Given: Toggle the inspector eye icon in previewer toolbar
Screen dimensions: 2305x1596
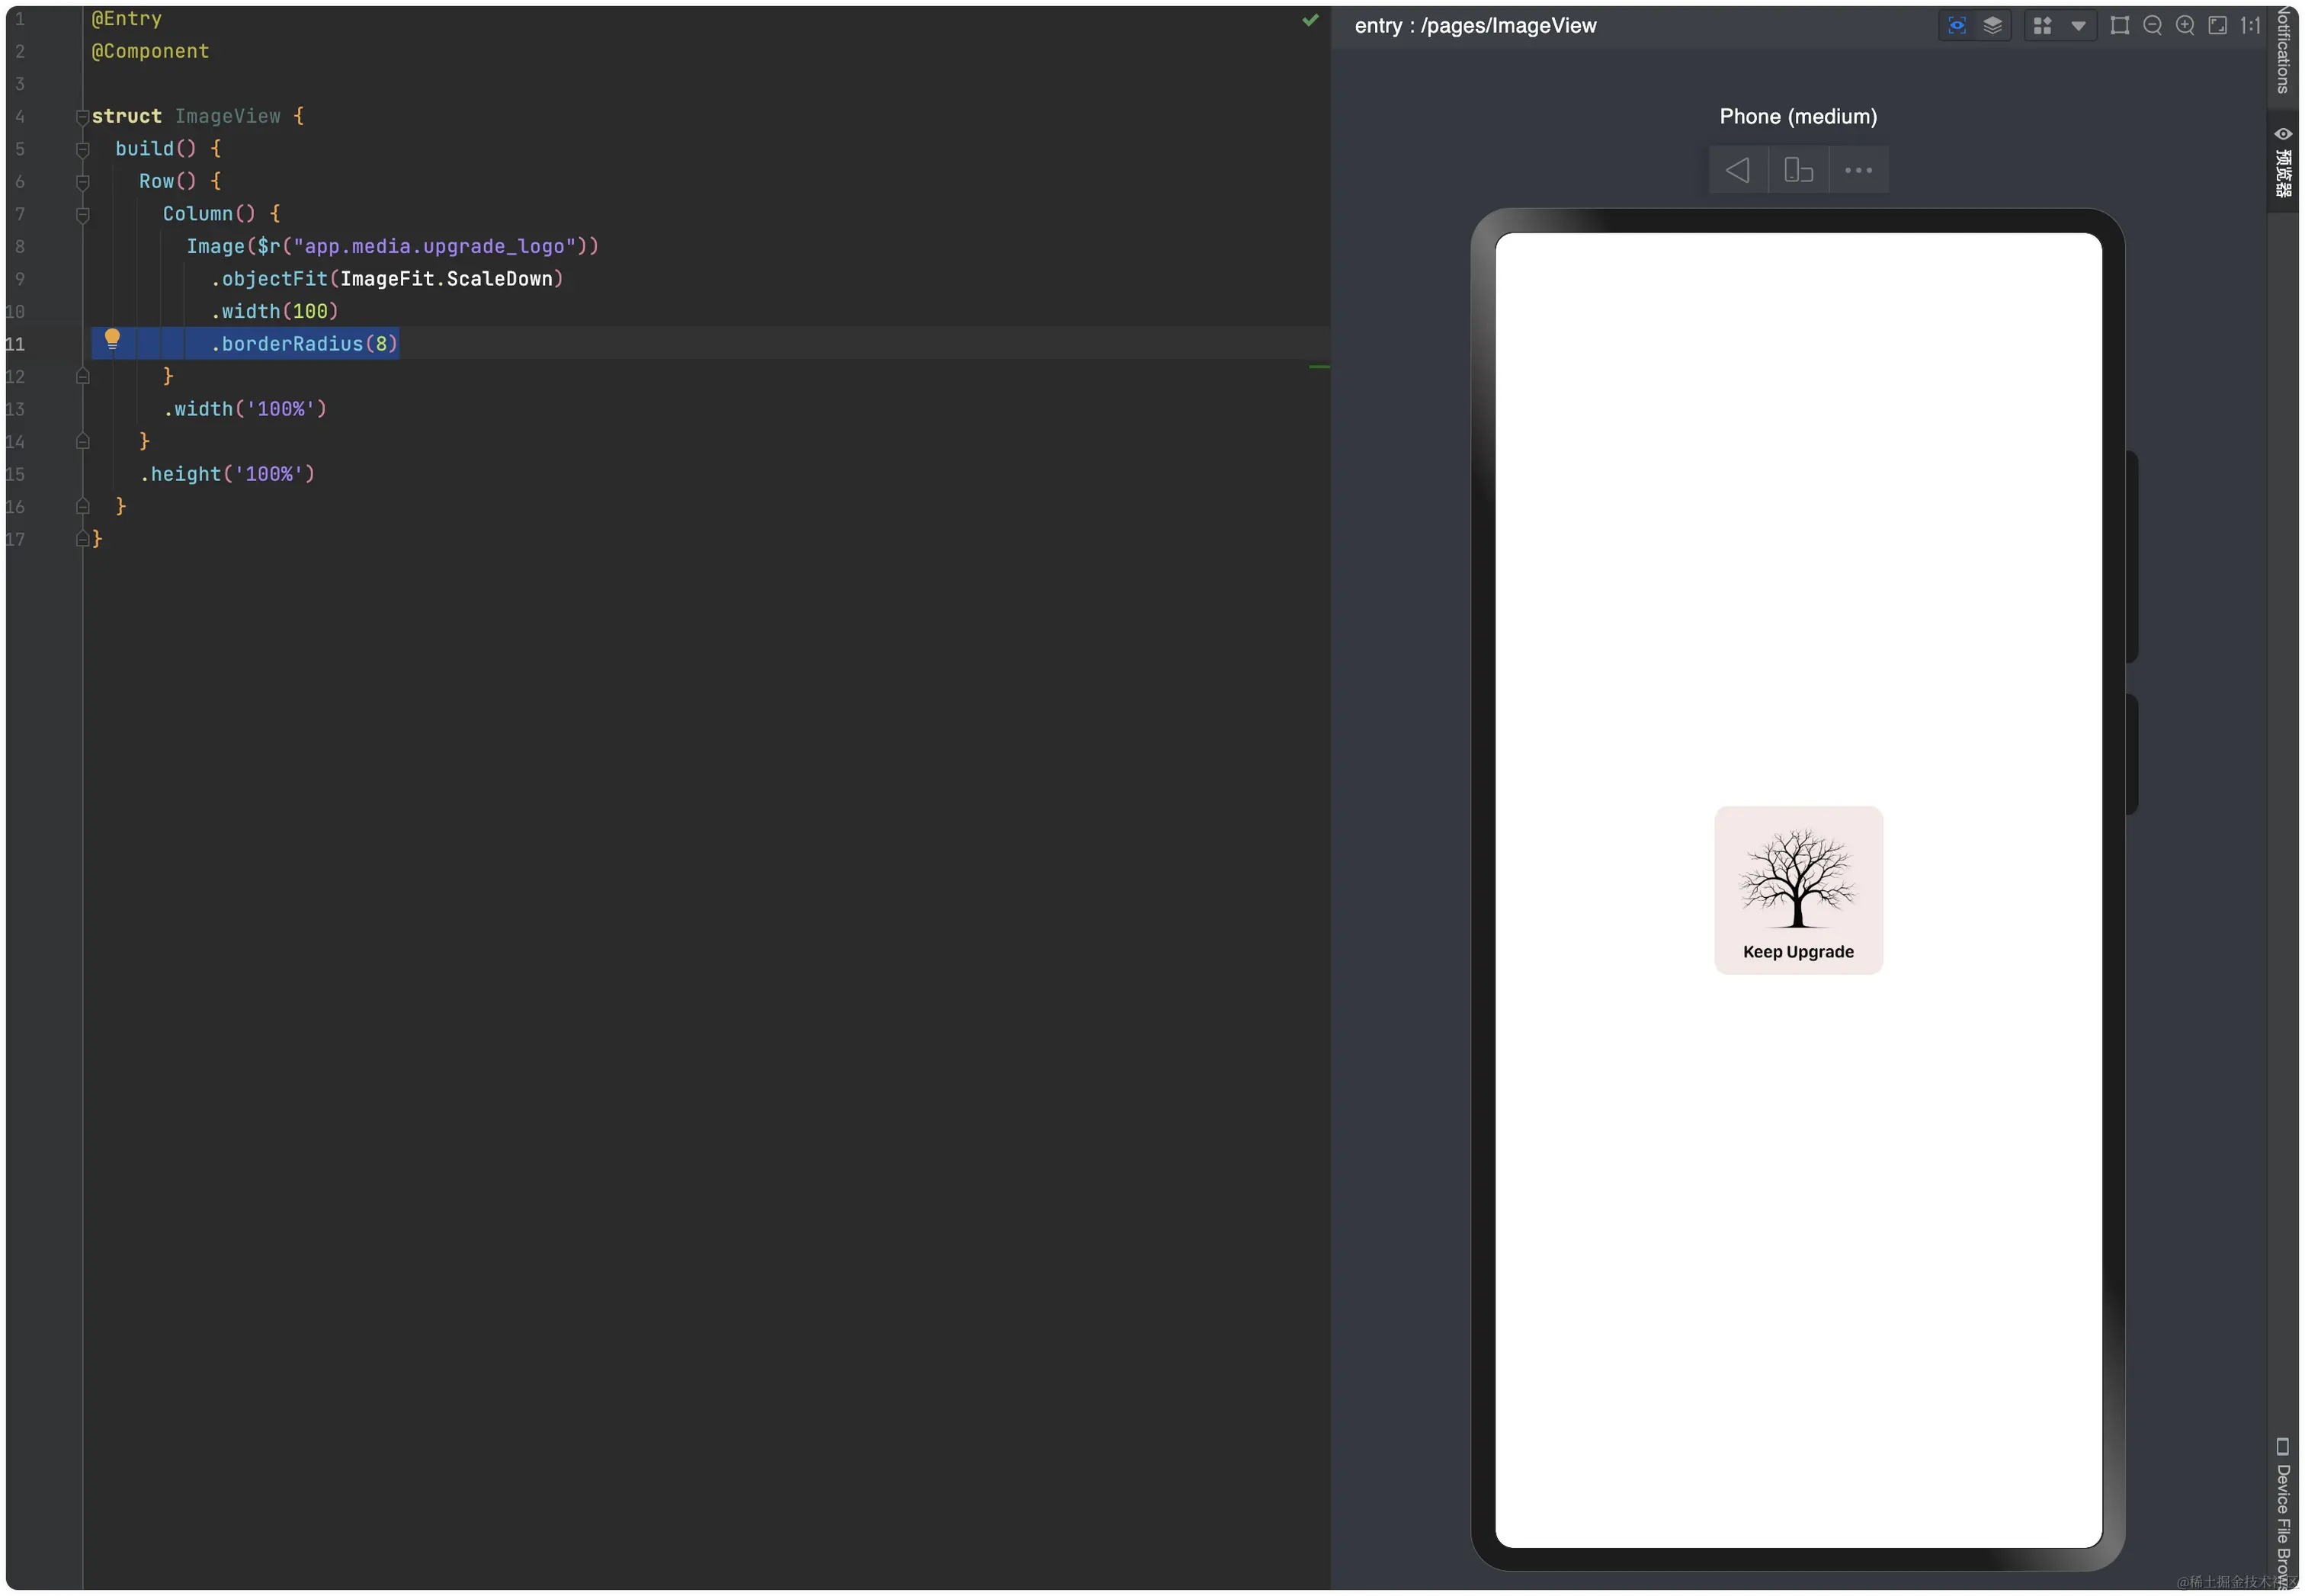Looking at the screenshot, I should pos(1957,26).
